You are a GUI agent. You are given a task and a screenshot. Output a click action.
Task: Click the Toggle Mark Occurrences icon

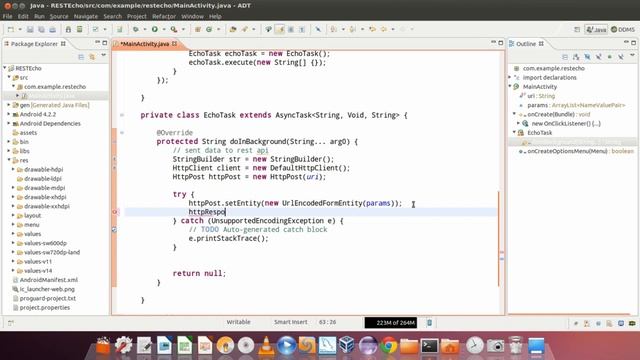[280, 29]
